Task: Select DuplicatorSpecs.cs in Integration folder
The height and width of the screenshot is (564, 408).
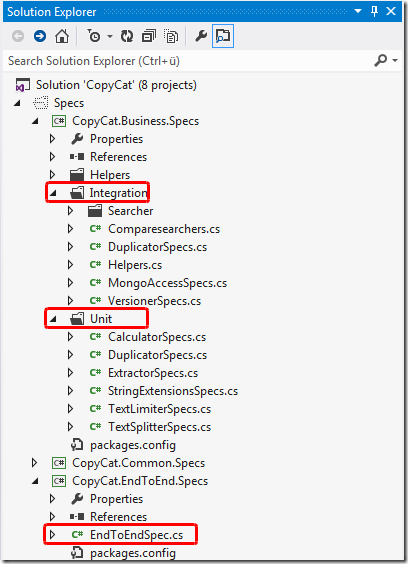Action: coord(158,247)
